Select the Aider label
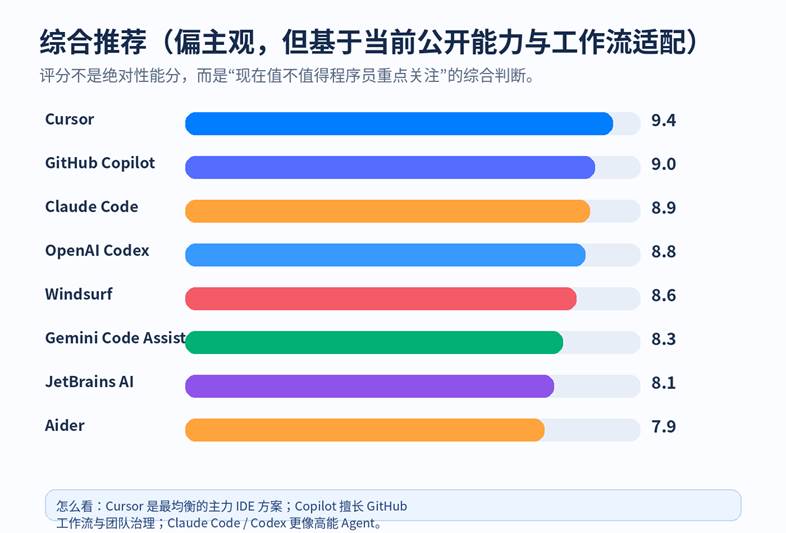 click(x=65, y=426)
